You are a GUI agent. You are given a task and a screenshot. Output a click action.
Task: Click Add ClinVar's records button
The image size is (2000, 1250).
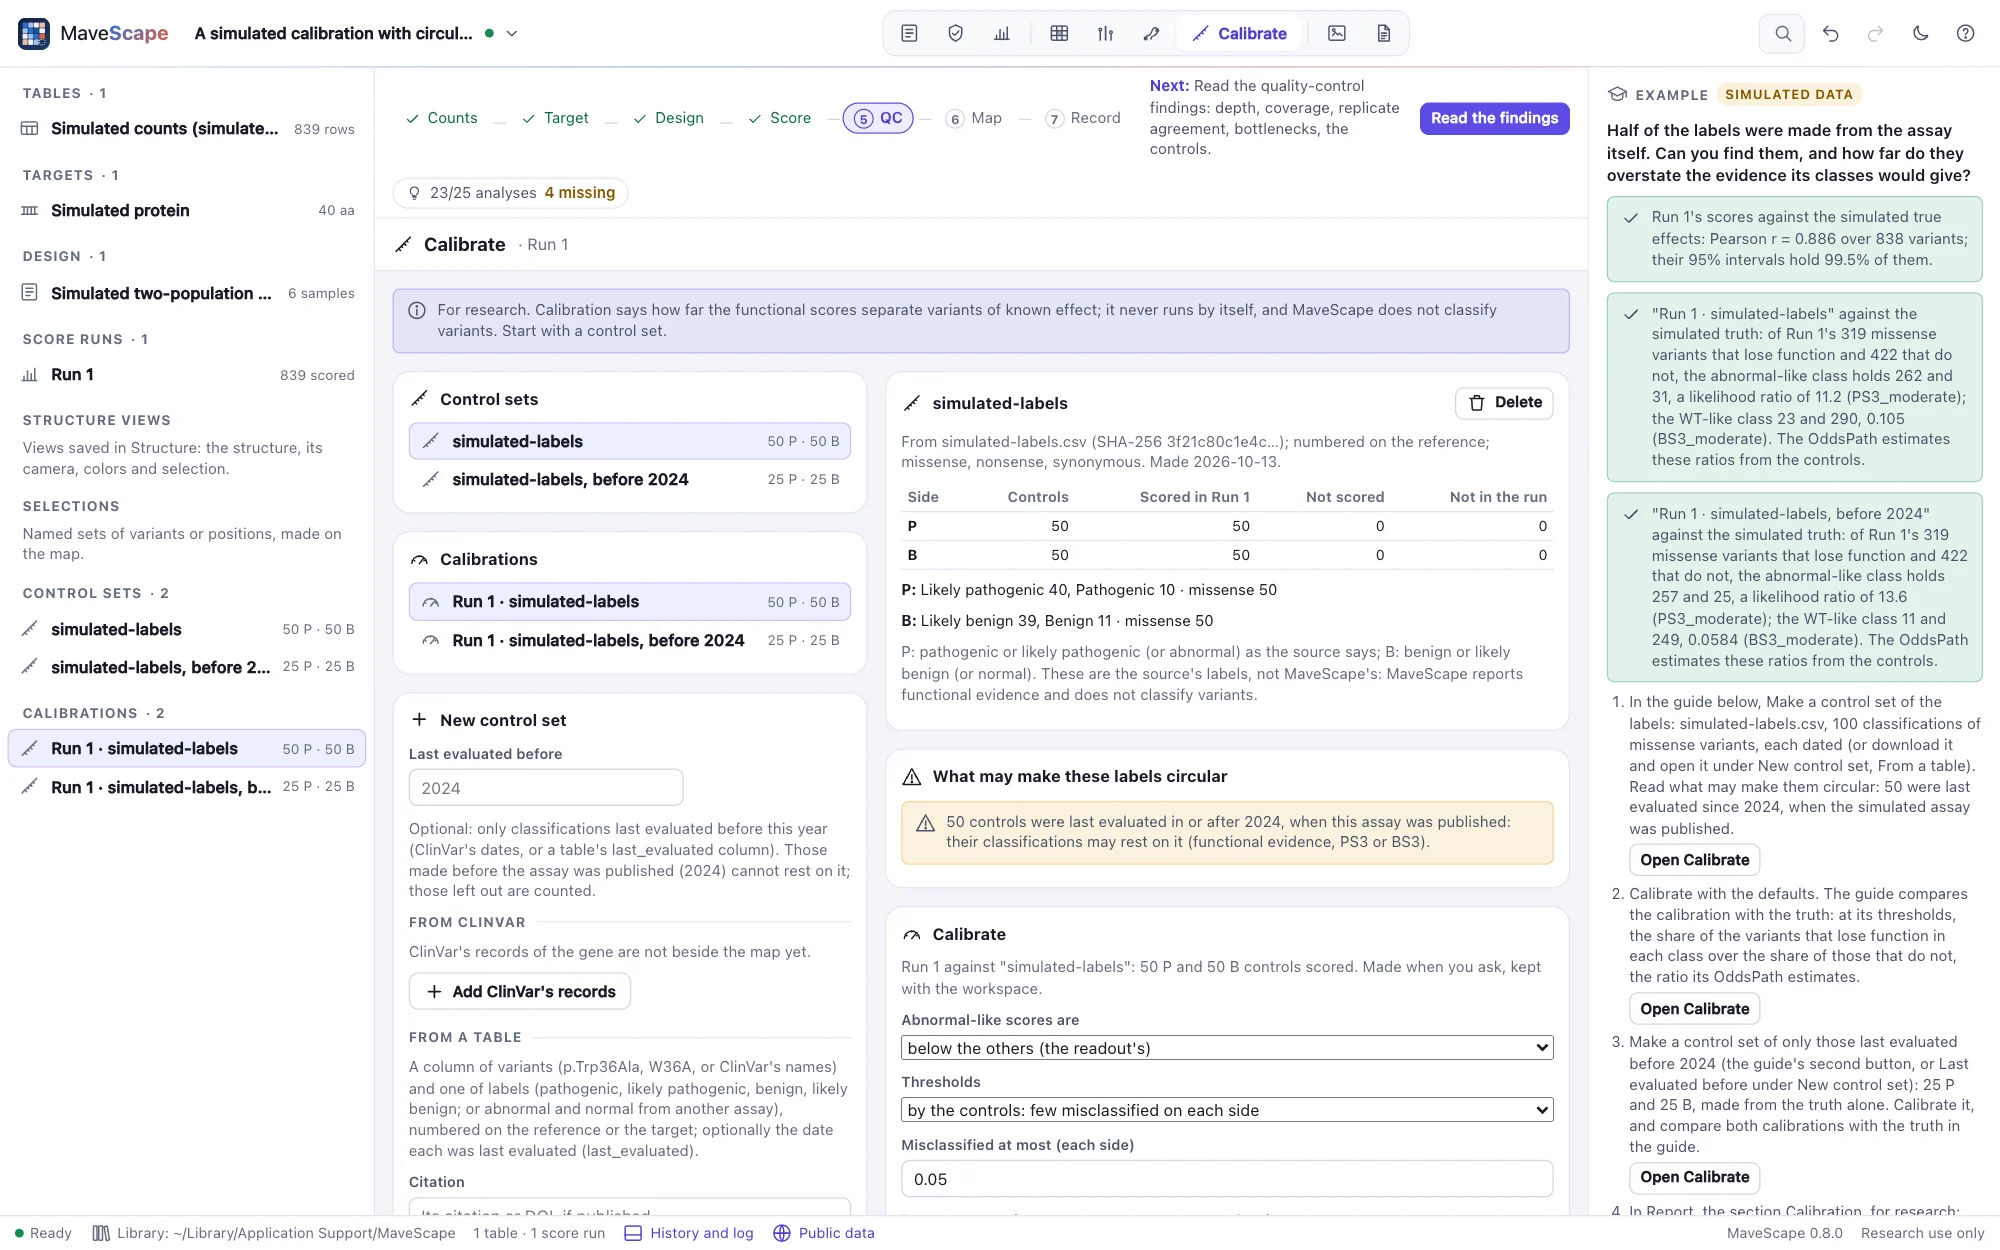tap(520, 991)
